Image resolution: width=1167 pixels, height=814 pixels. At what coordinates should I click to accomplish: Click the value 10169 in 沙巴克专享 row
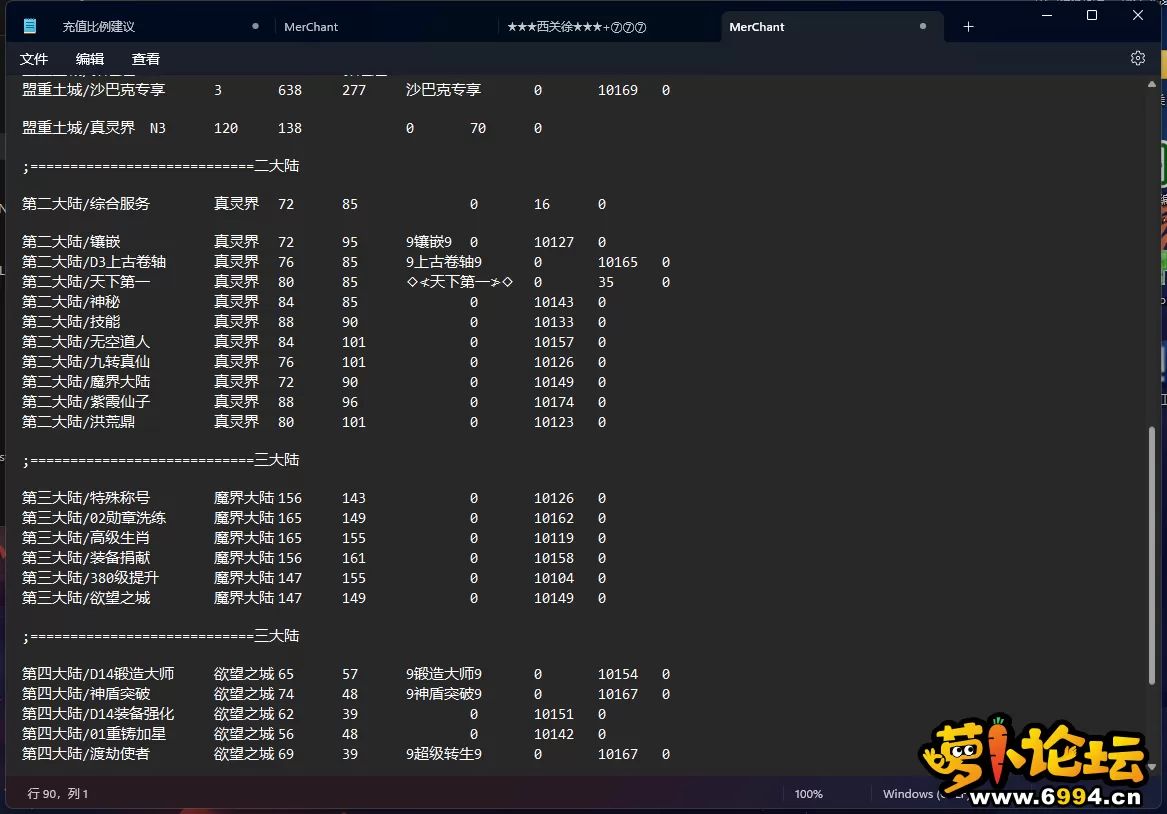coord(618,90)
